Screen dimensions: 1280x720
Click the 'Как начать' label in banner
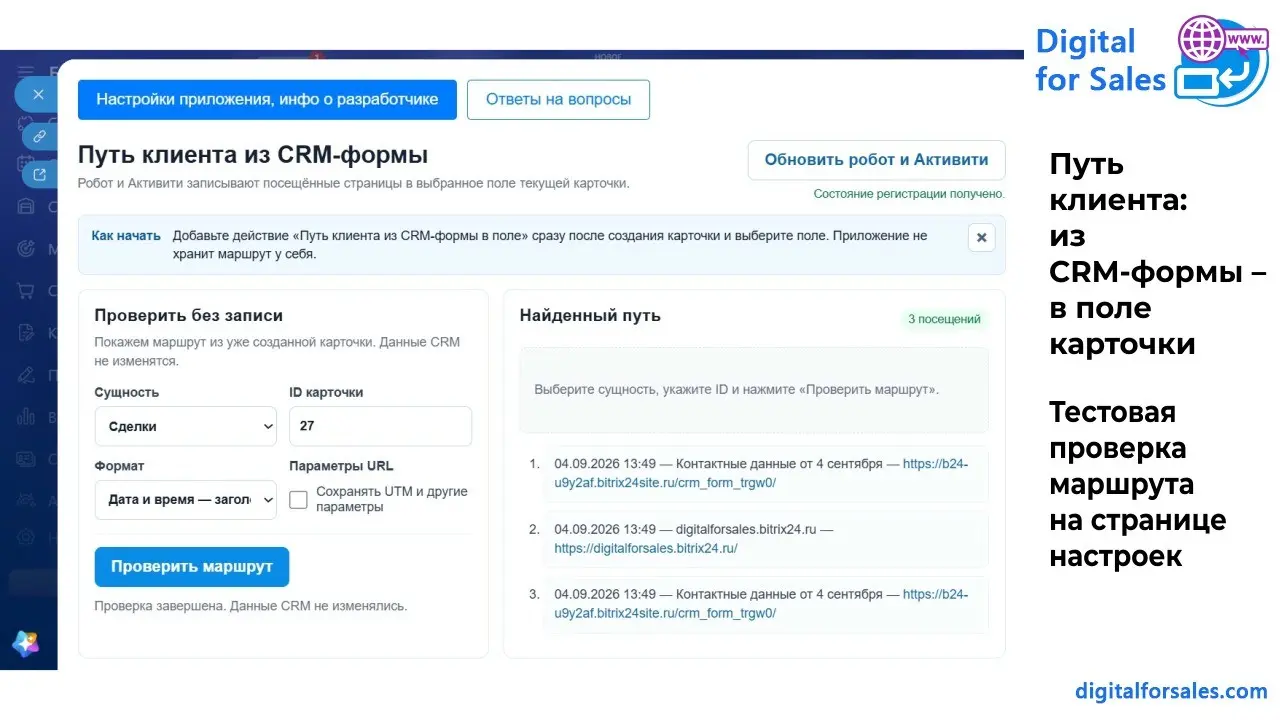pyautogui.click(x=126, y=236)
